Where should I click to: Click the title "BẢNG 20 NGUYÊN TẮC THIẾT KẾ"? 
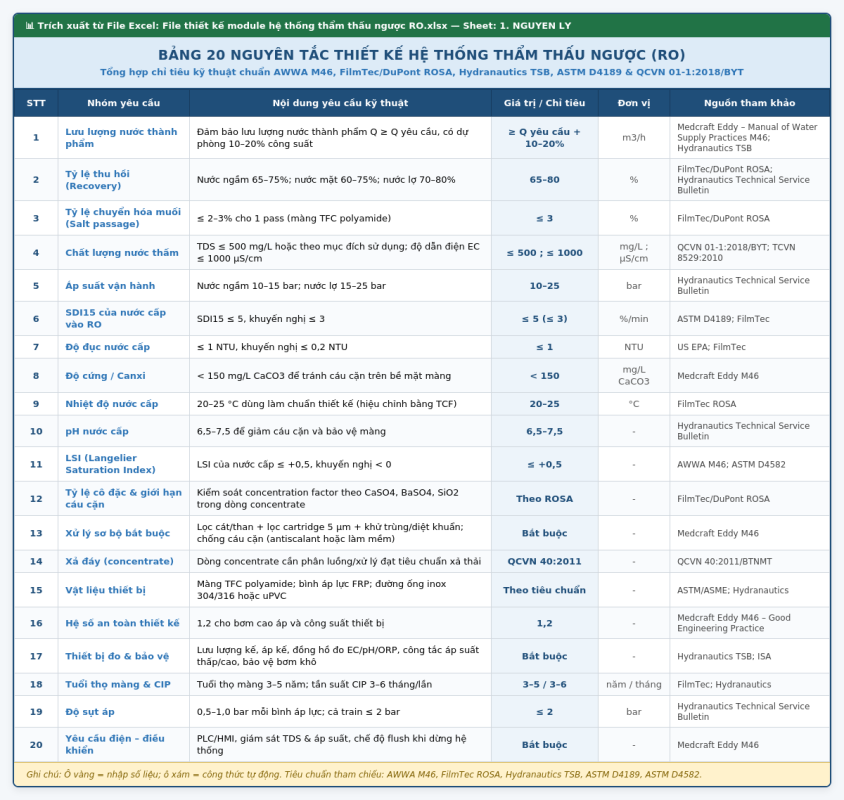pos(421,55)
